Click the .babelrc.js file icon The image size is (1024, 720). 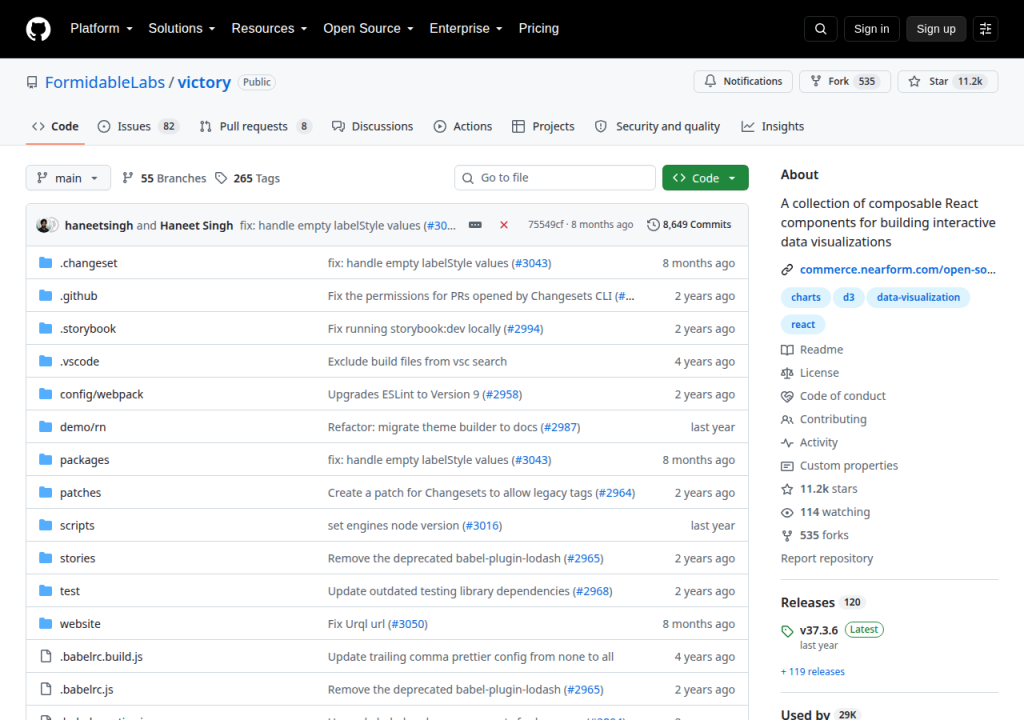[x=46, y=689]
